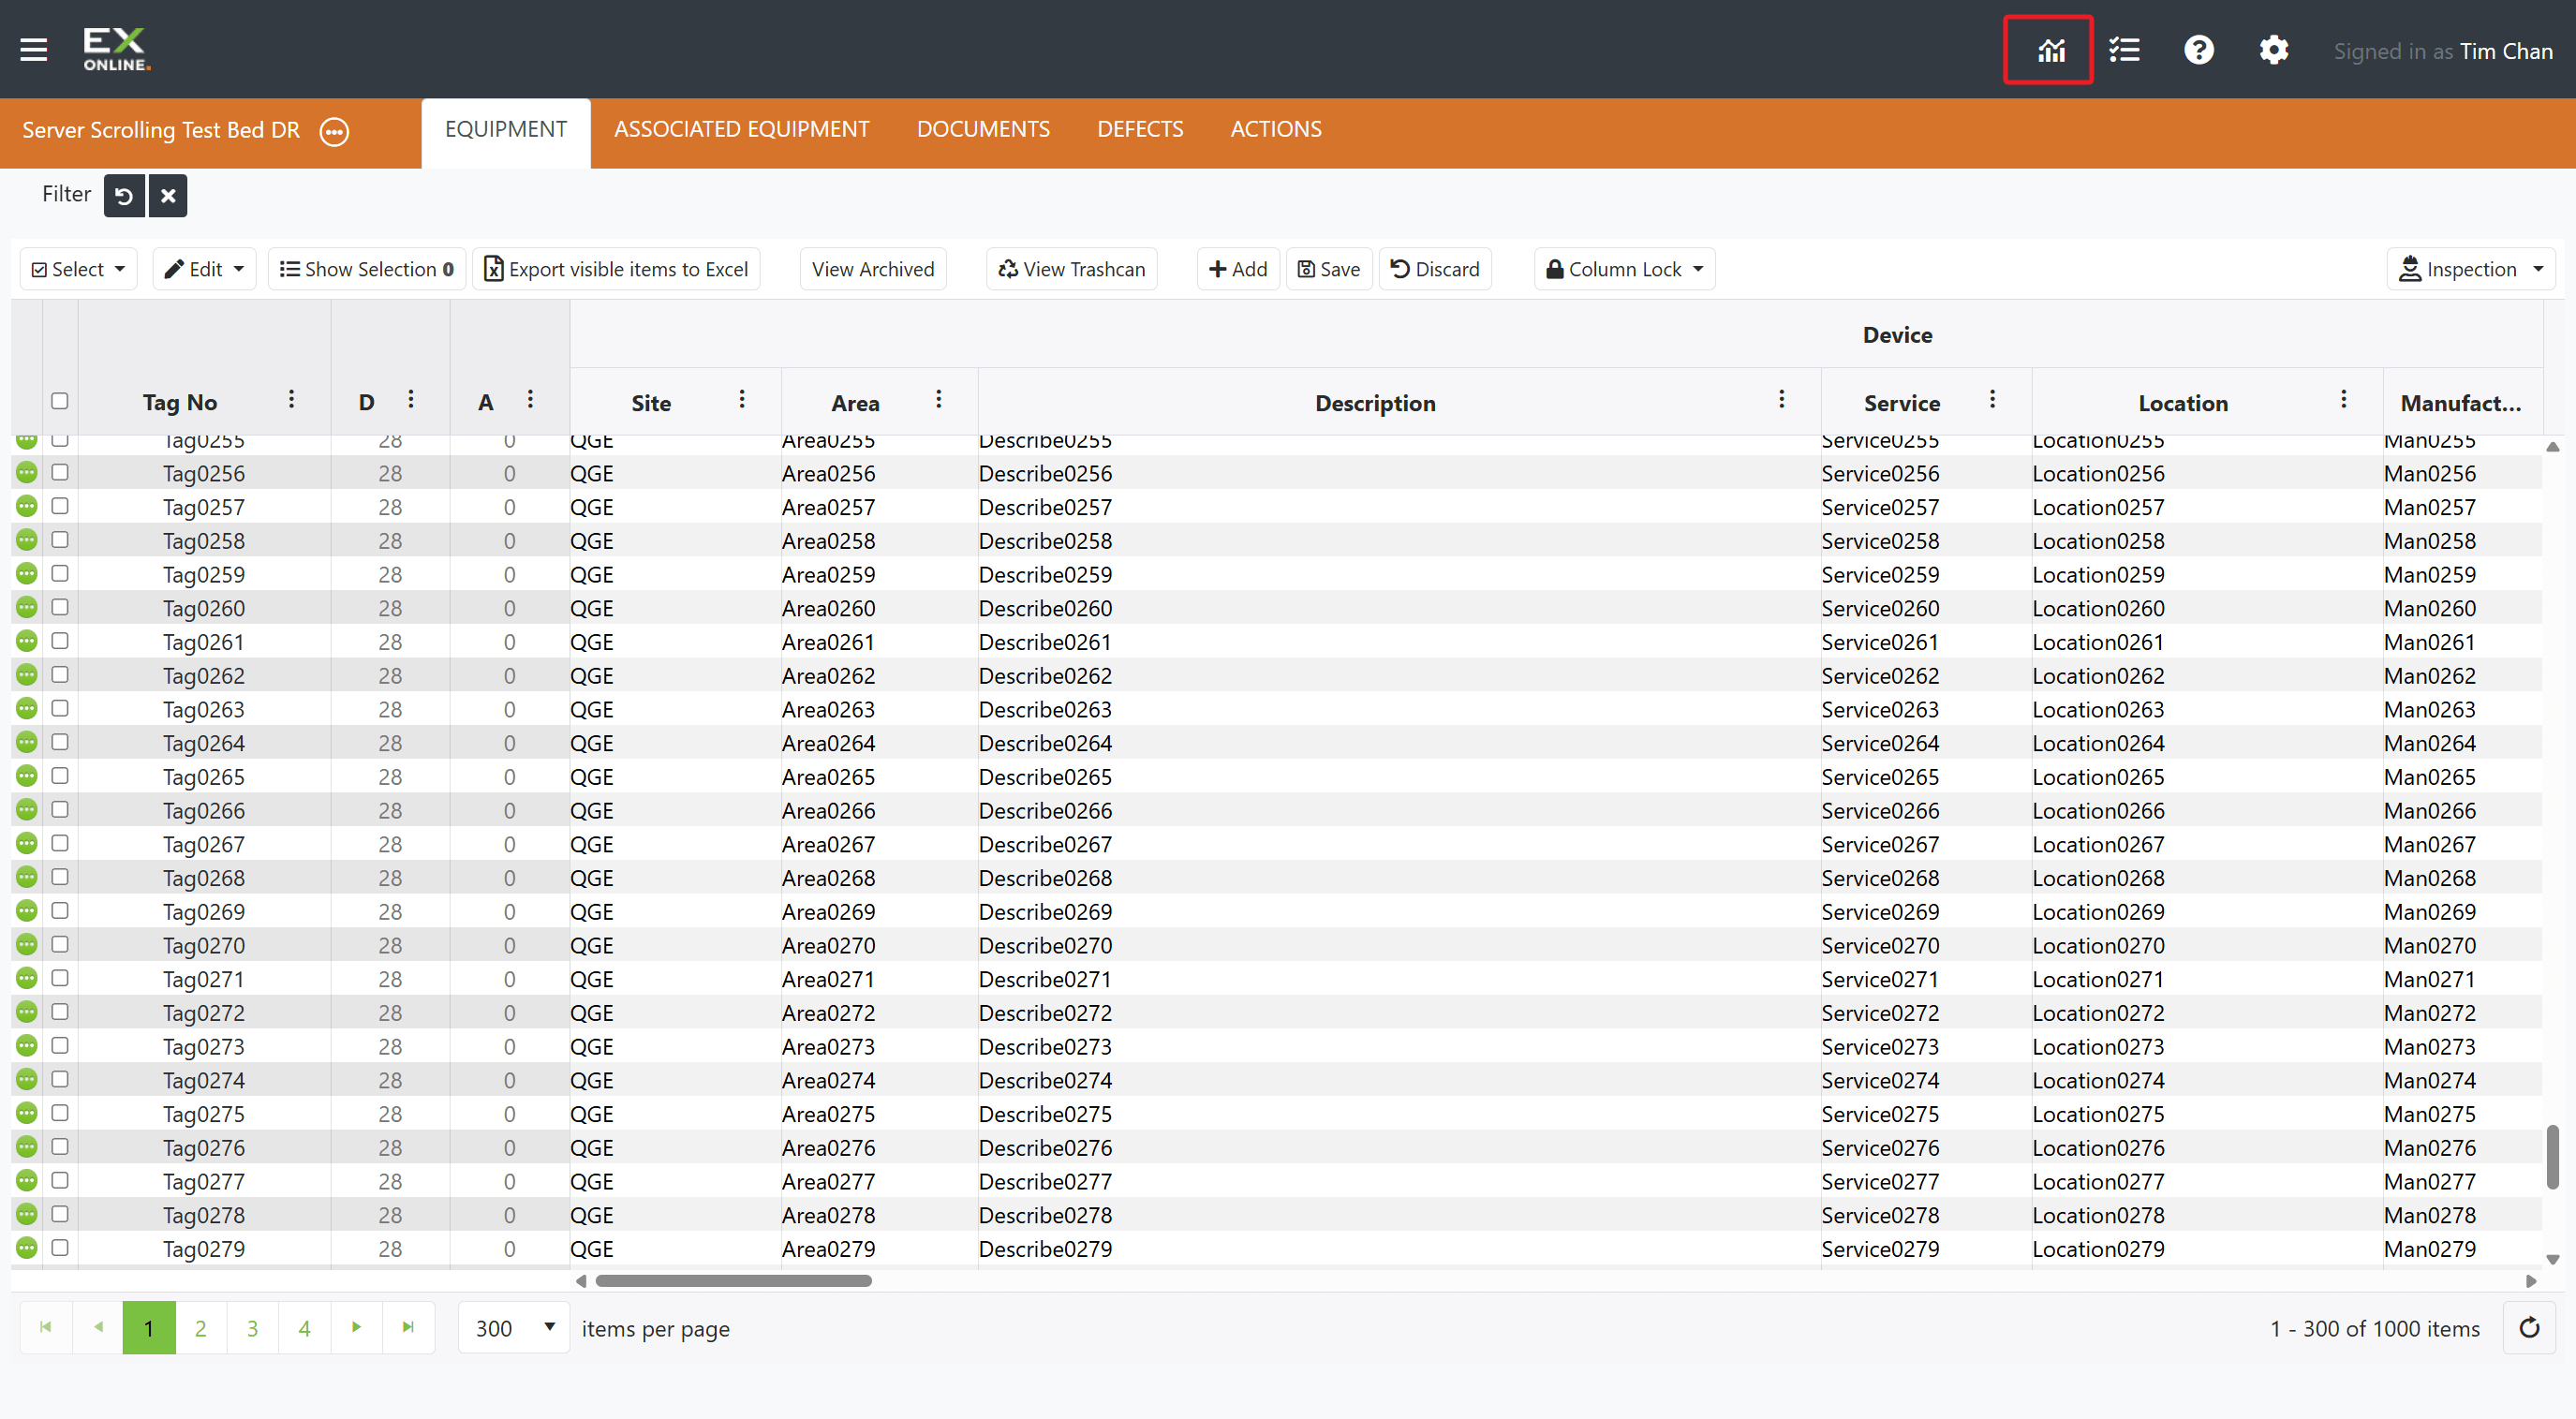Open the settings gear icon

[2273, 50]
